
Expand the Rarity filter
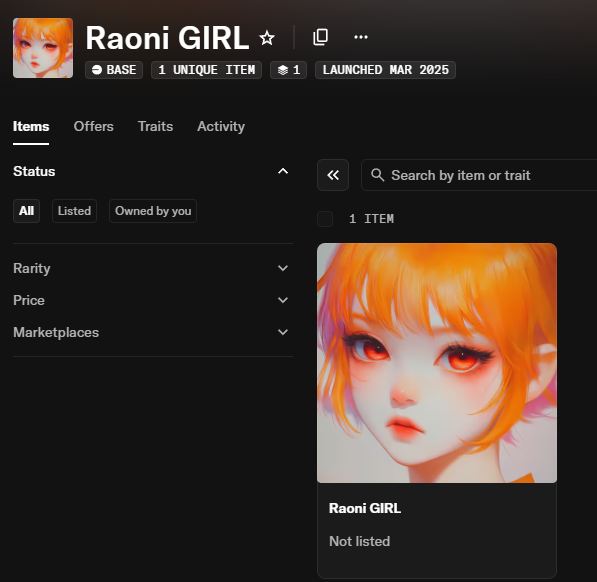[153, 268]
